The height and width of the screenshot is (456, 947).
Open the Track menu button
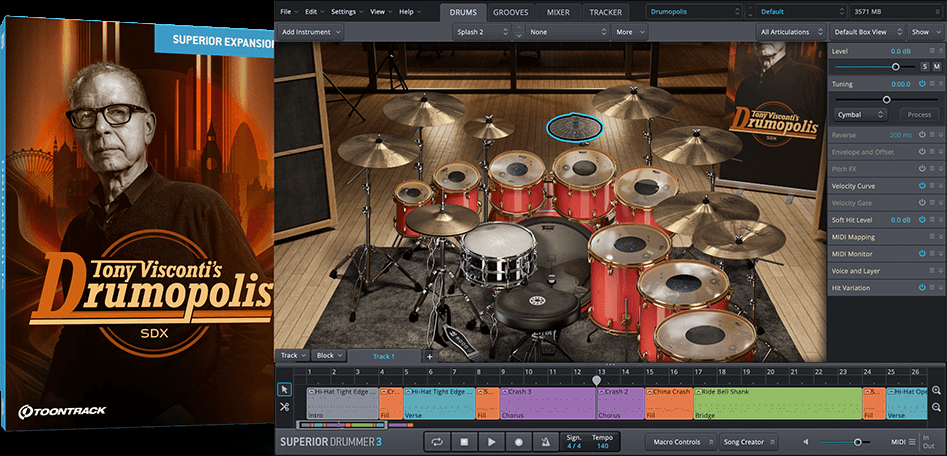[294, 356]
